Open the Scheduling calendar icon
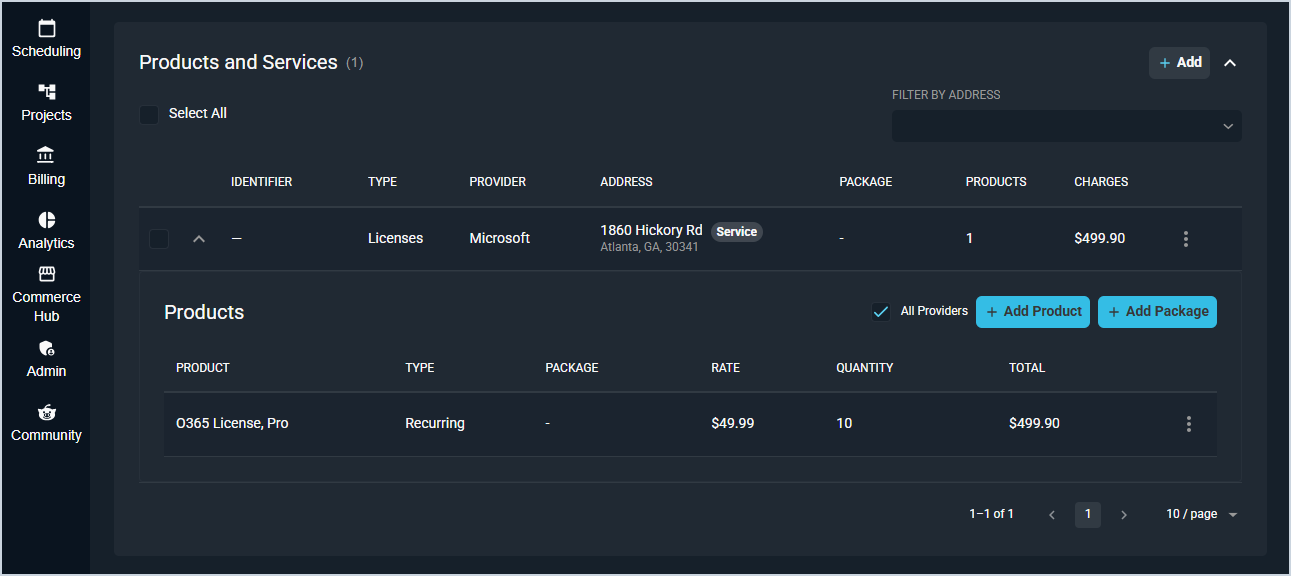Image resolution: width=1291 pixels, height=576 pixels. coord(46,29)
